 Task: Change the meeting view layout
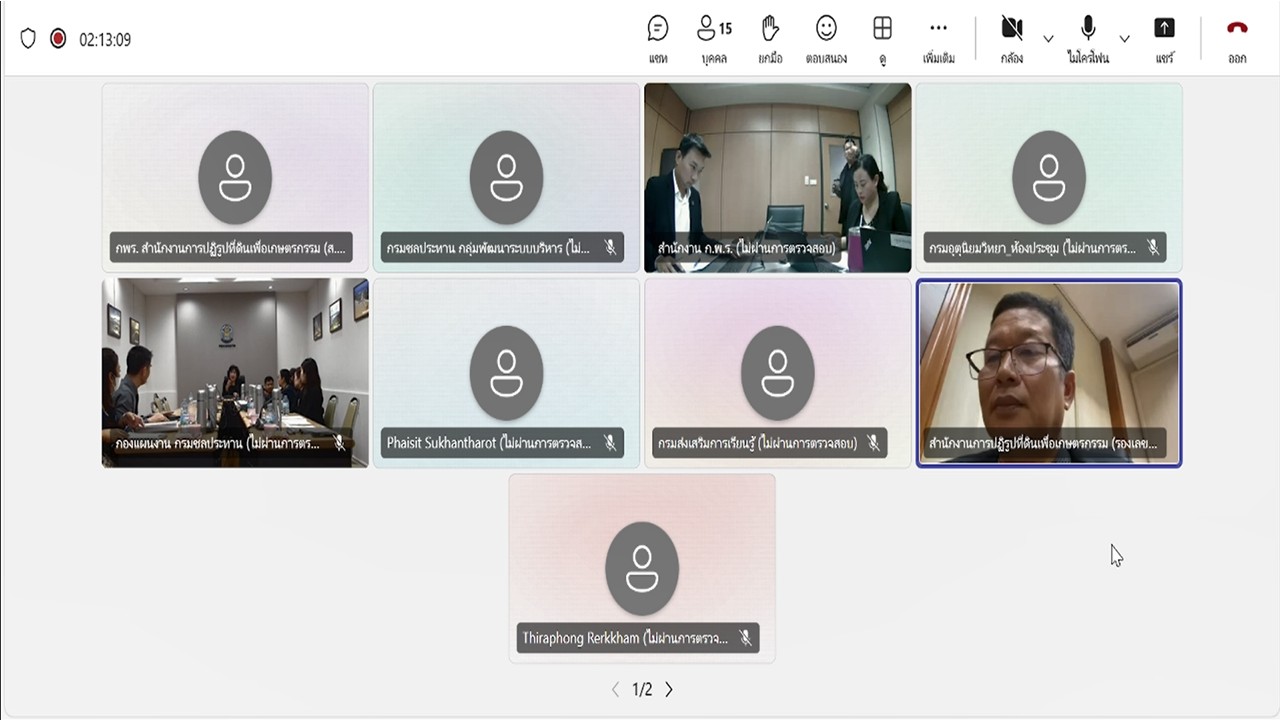pos(882,38)
